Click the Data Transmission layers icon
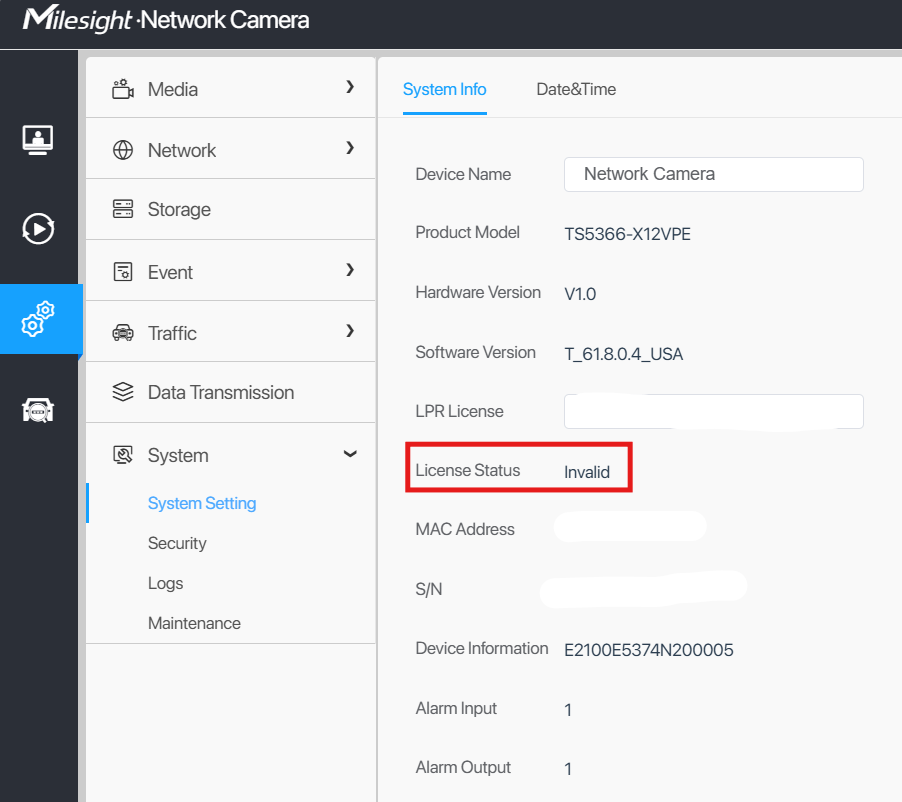 point(123,392)
